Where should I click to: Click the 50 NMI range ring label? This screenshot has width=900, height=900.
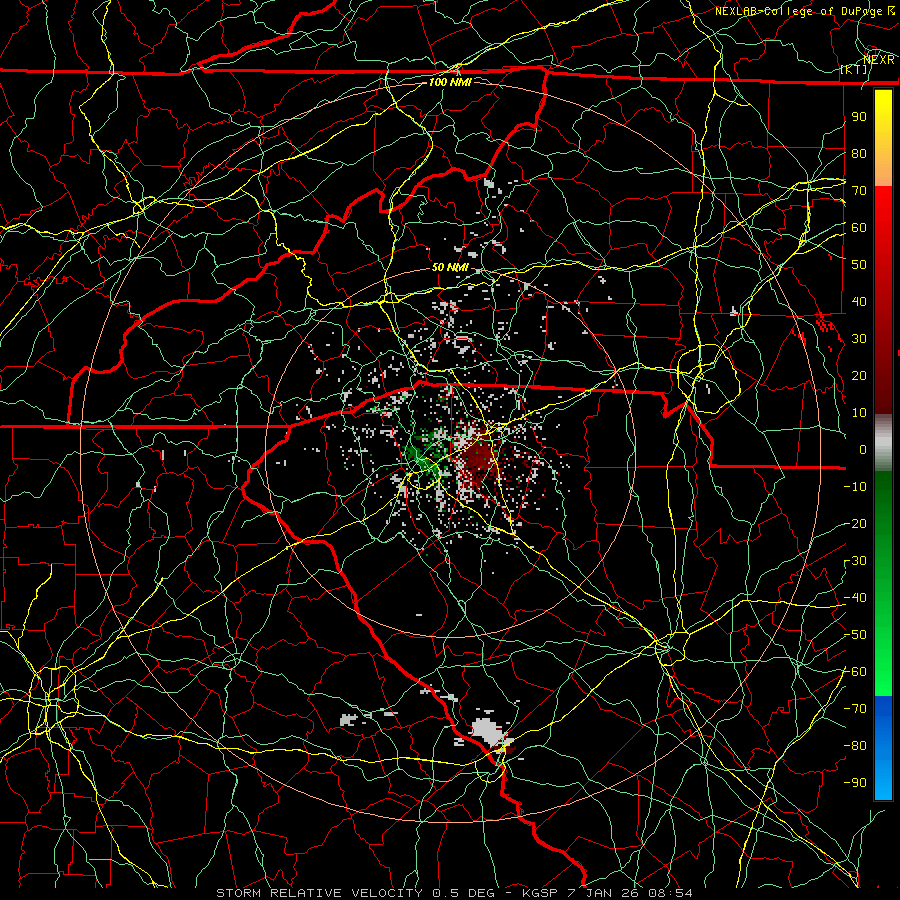(x=450, y=267)
